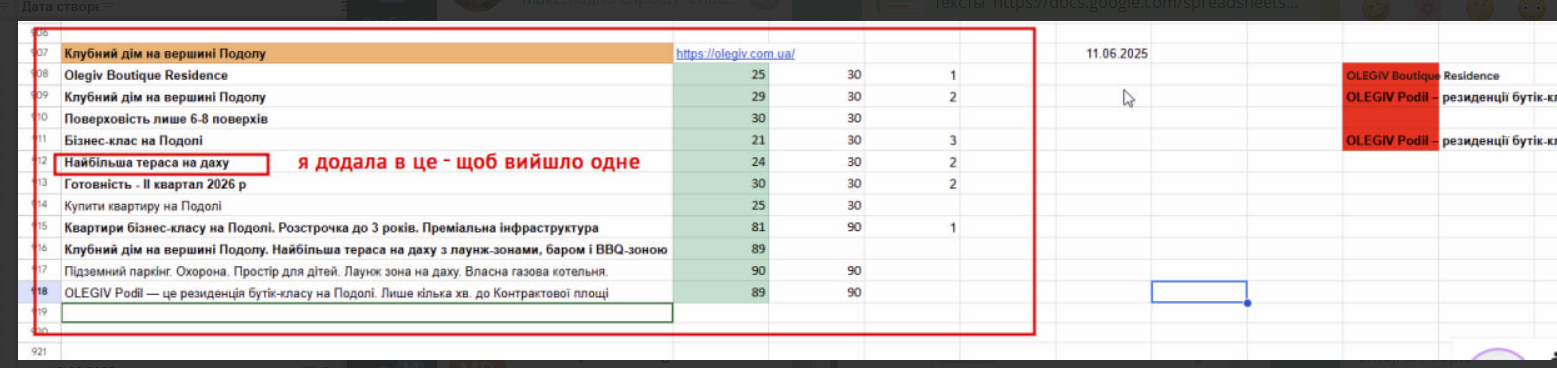Select the 'OLEGIV Podil — це резиденція' cell
This screenshot has height=368, width=1557.
[x=367, y=293]
